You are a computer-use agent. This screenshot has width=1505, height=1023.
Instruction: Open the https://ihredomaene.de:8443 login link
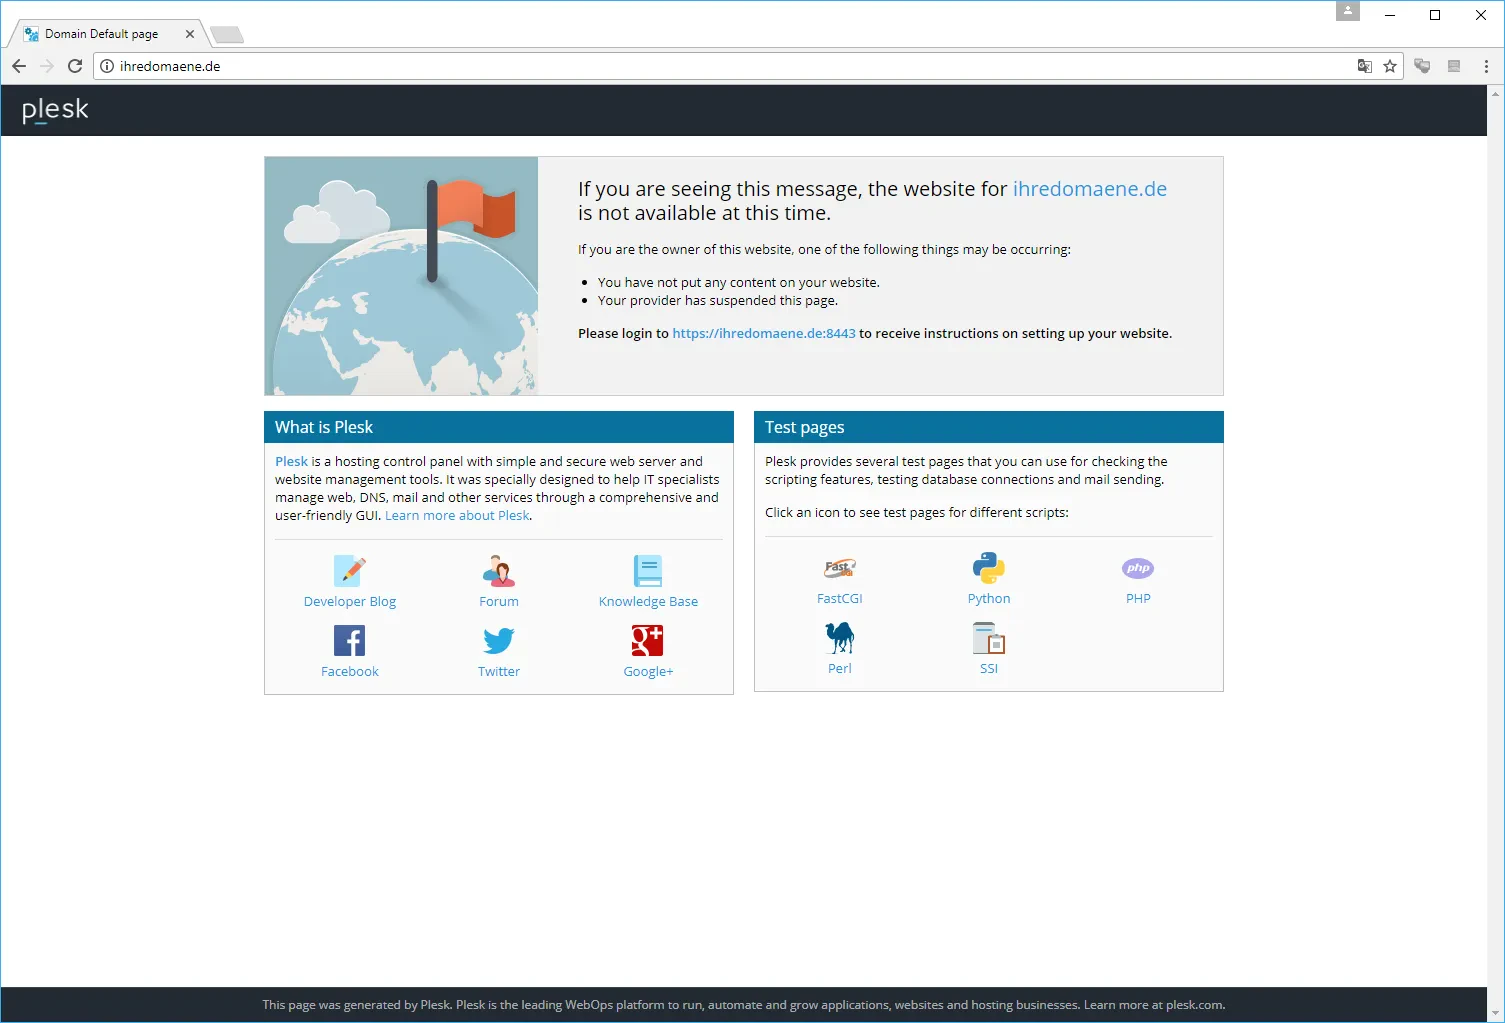point(764,333)
